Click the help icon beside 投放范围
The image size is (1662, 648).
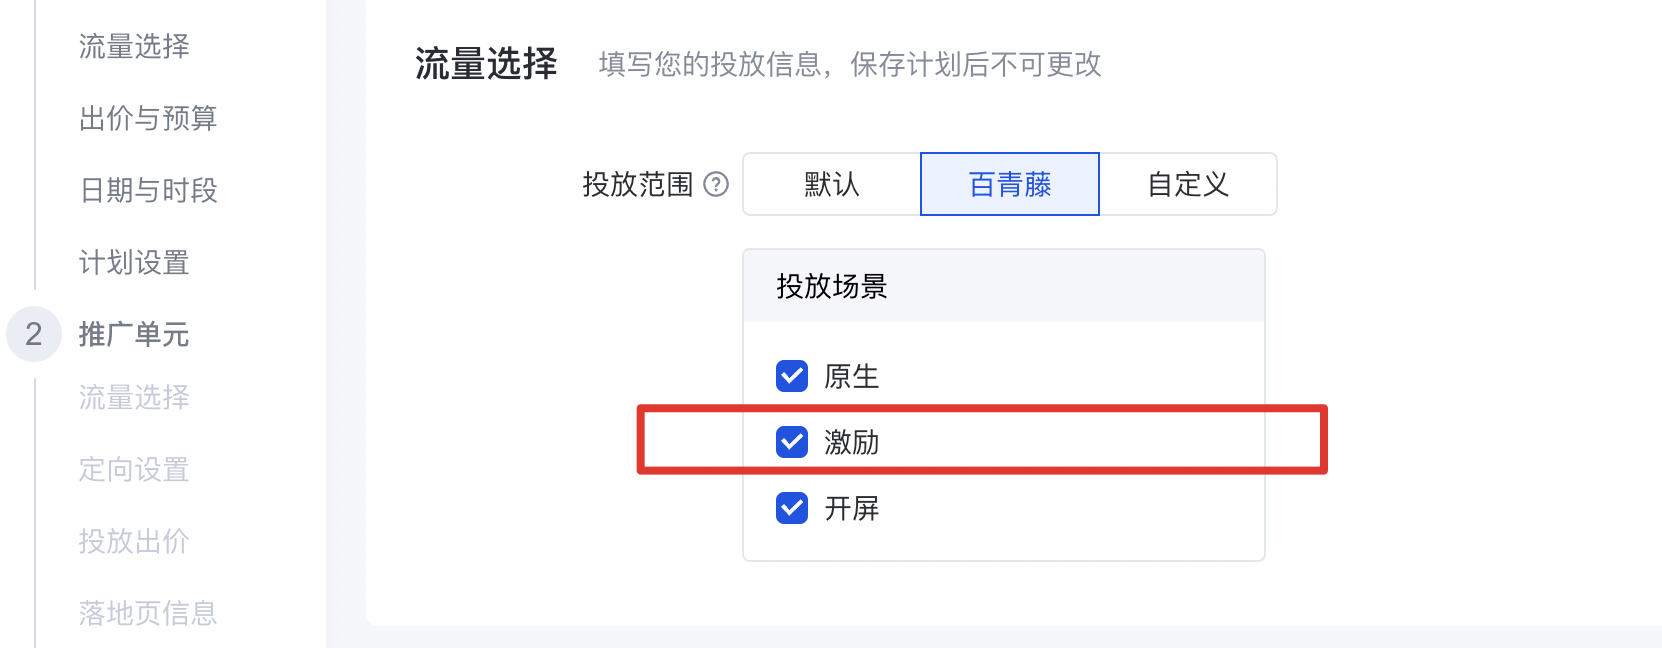(x=716, y=184)
